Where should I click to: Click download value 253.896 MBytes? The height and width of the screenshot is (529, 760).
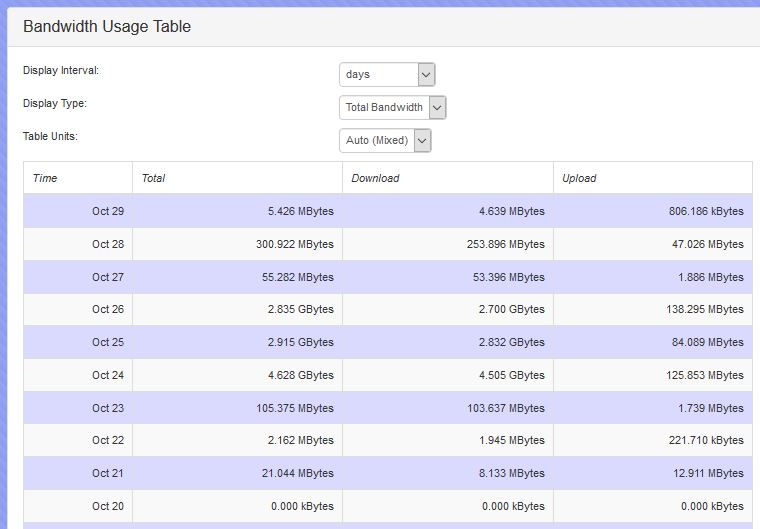point(506,244)
